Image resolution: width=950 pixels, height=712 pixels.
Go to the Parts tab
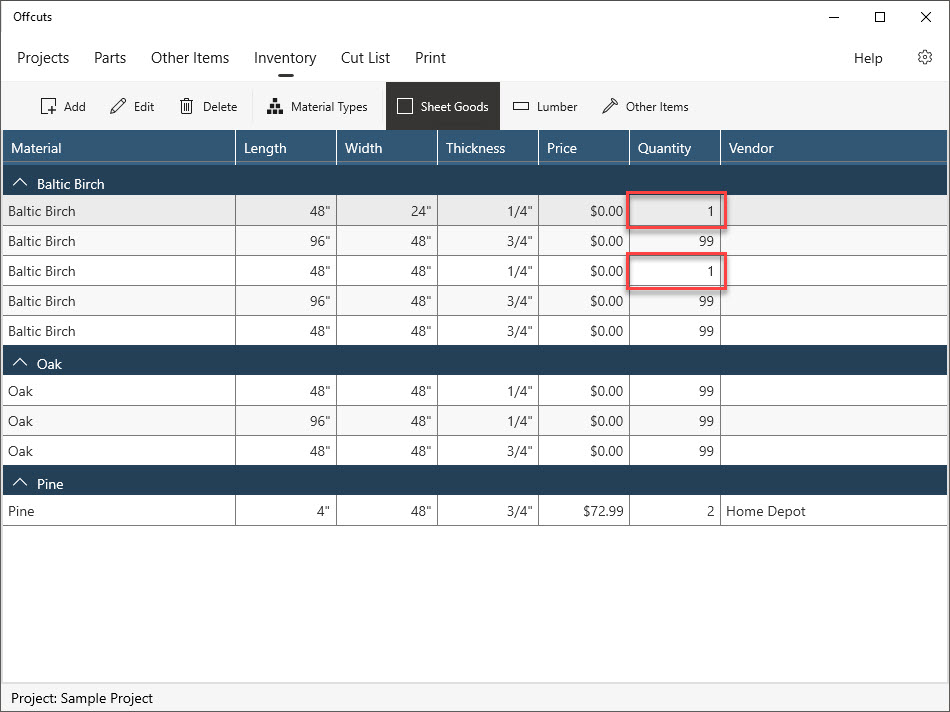(x=110, y=58)
